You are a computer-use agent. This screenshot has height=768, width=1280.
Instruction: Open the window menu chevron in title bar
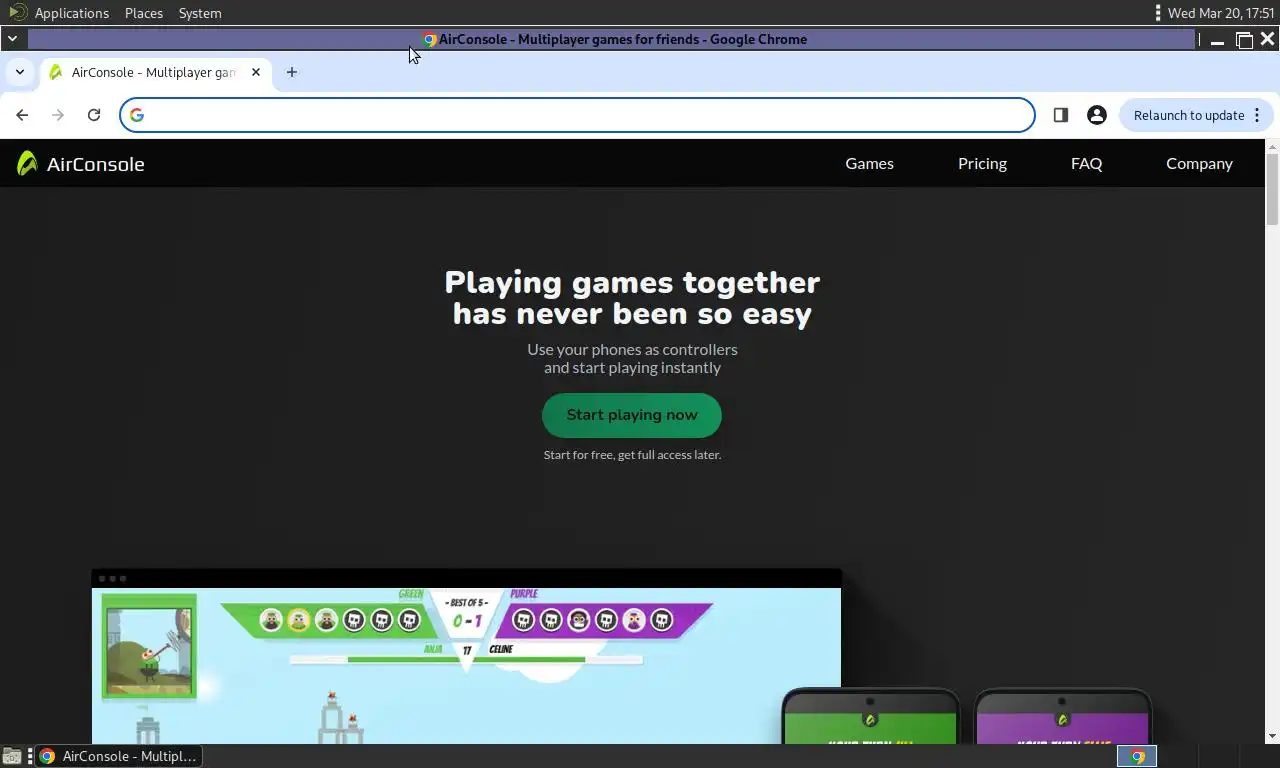(x=12, y=39)
